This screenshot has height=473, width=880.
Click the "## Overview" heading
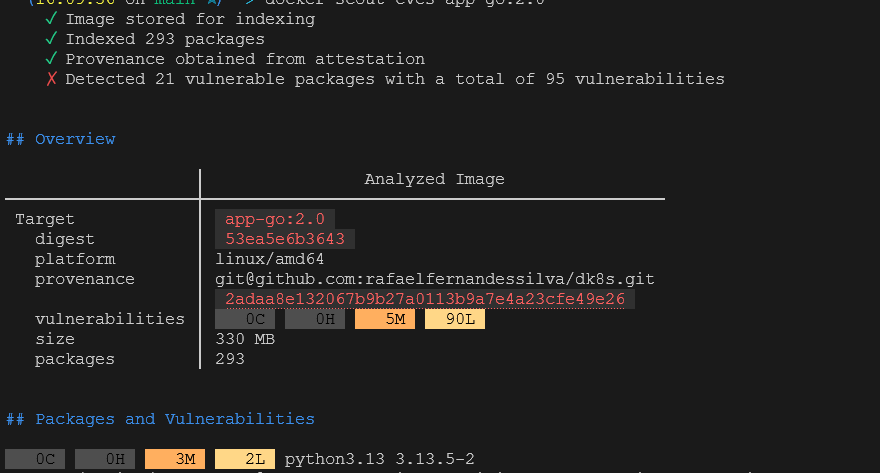coord(61,139)
